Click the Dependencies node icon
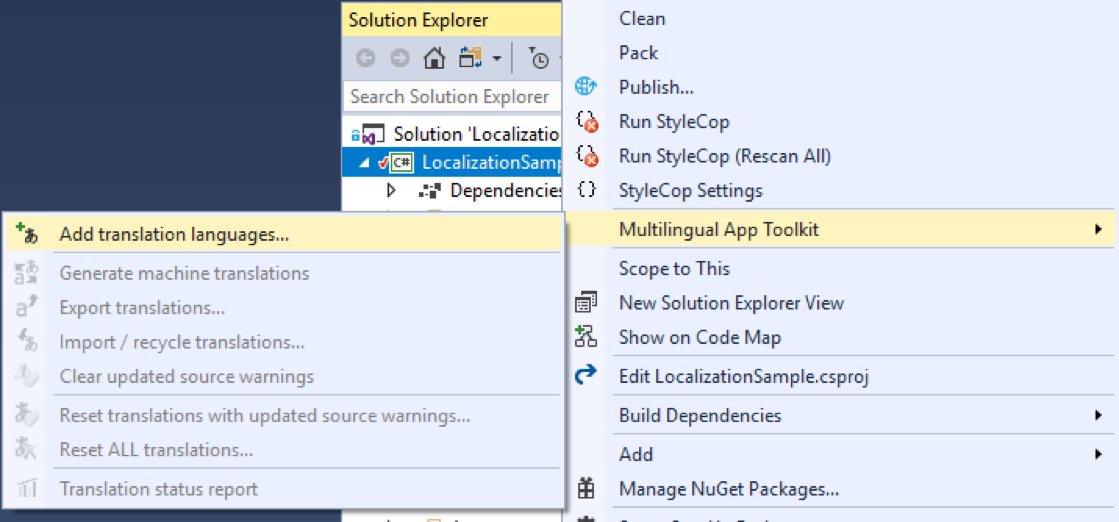The image size is (1119, 522). pos(430,191)
